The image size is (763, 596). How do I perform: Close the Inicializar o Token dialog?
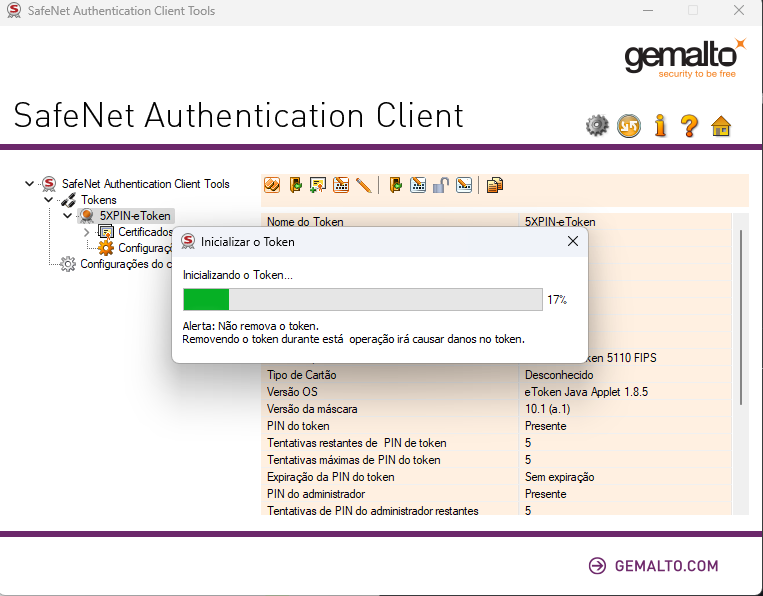click(x=572, y=241)
